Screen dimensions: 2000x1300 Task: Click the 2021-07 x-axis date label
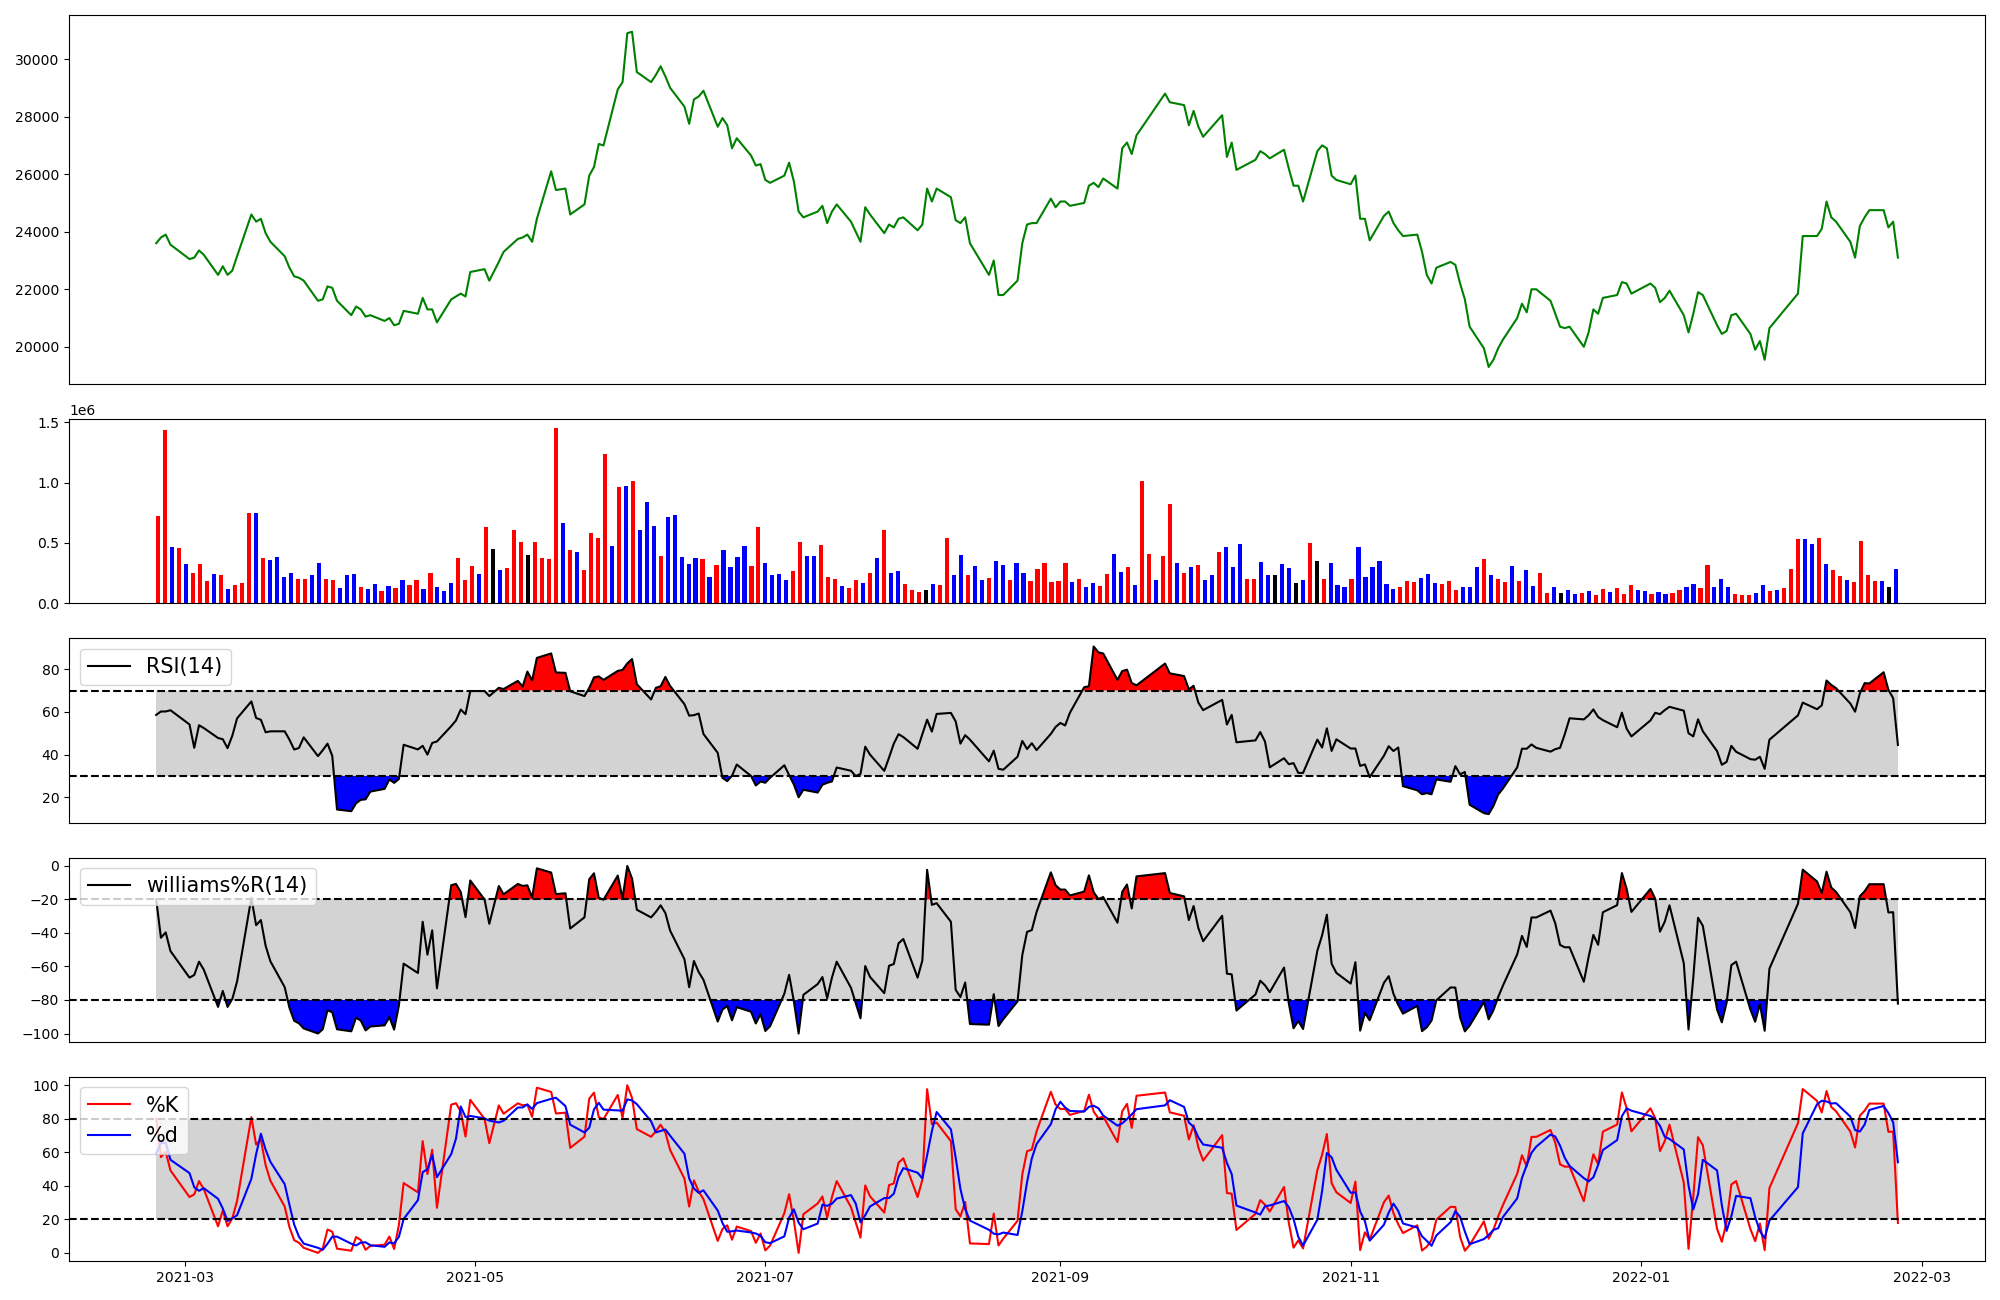(x=765, y=1277)
